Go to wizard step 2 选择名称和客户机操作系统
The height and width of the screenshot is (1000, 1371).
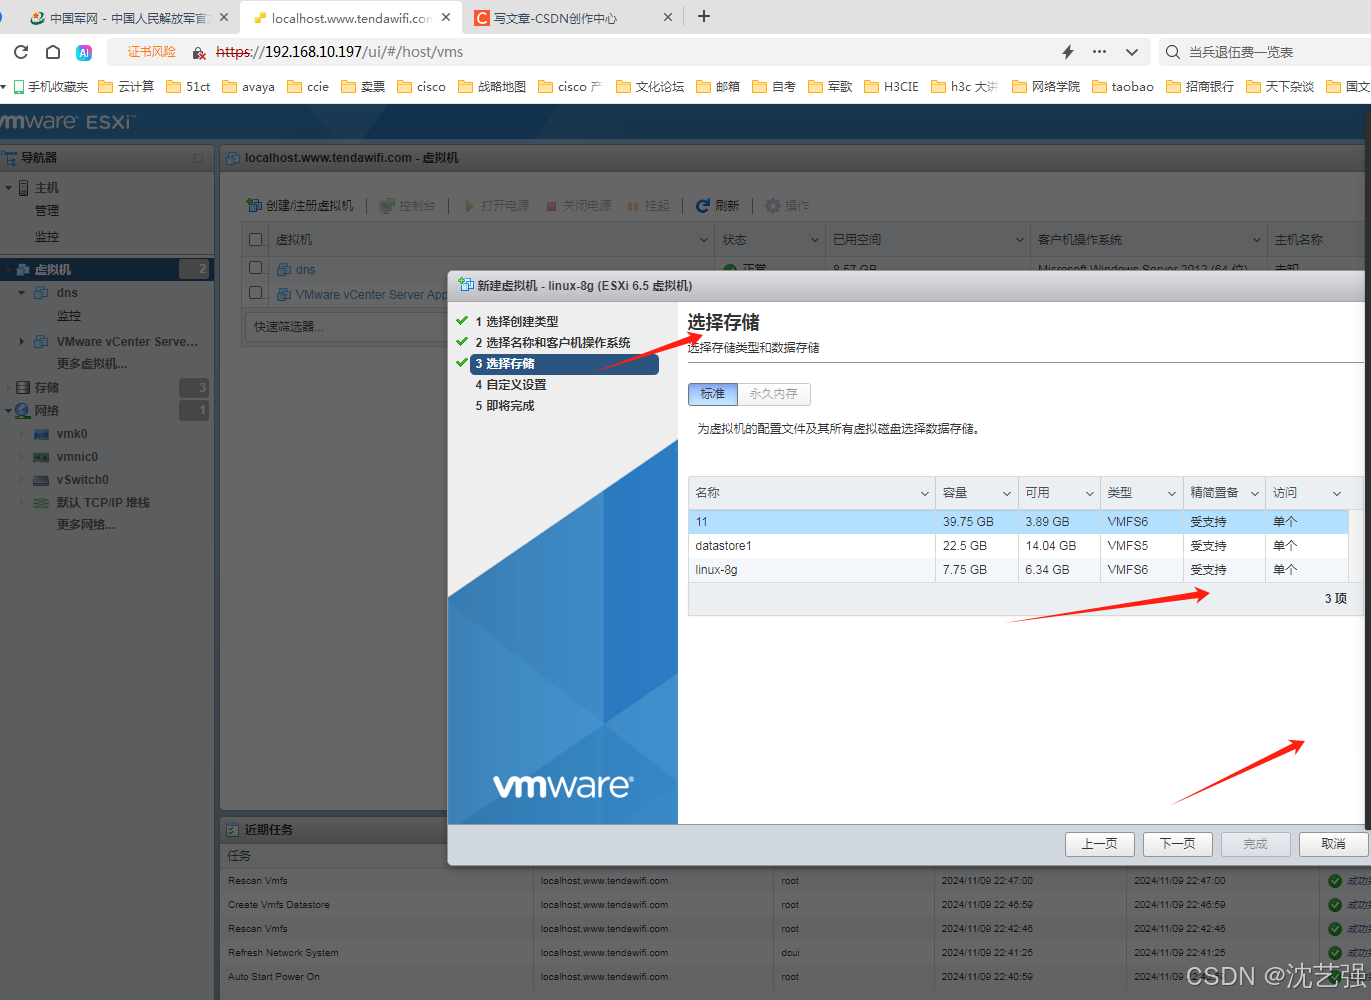[553, 343]
